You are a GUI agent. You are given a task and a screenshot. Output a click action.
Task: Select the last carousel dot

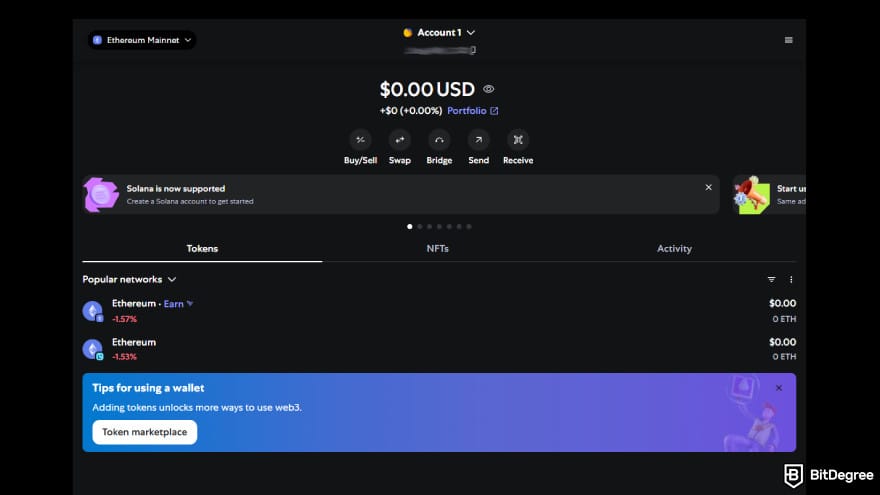(469, 227)
